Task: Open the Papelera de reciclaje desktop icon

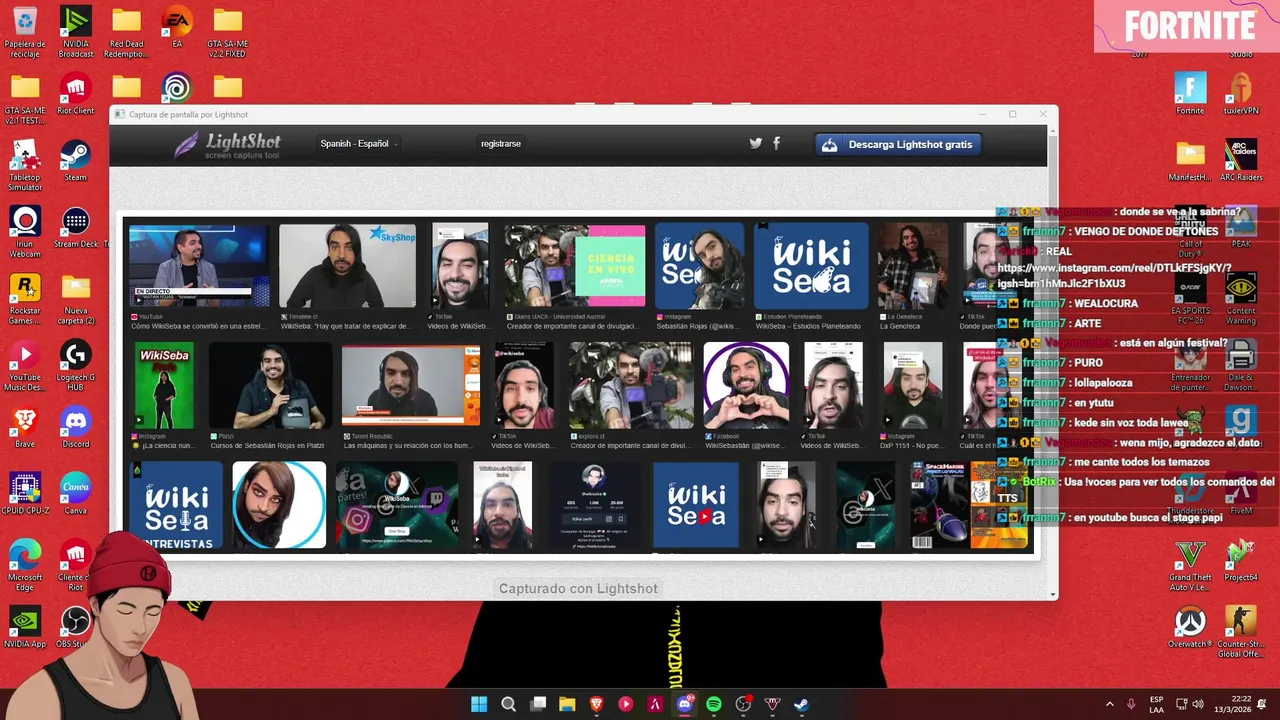Action: [25, 32]
